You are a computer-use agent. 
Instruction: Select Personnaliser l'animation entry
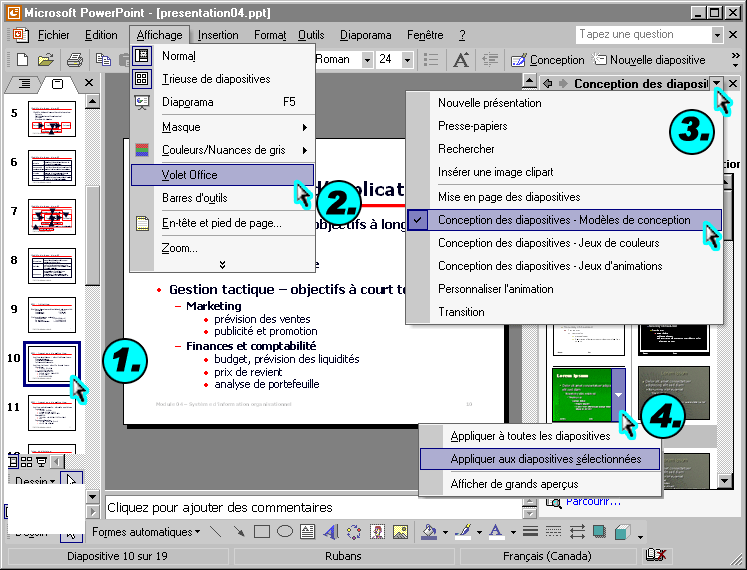tap(565, 289)
